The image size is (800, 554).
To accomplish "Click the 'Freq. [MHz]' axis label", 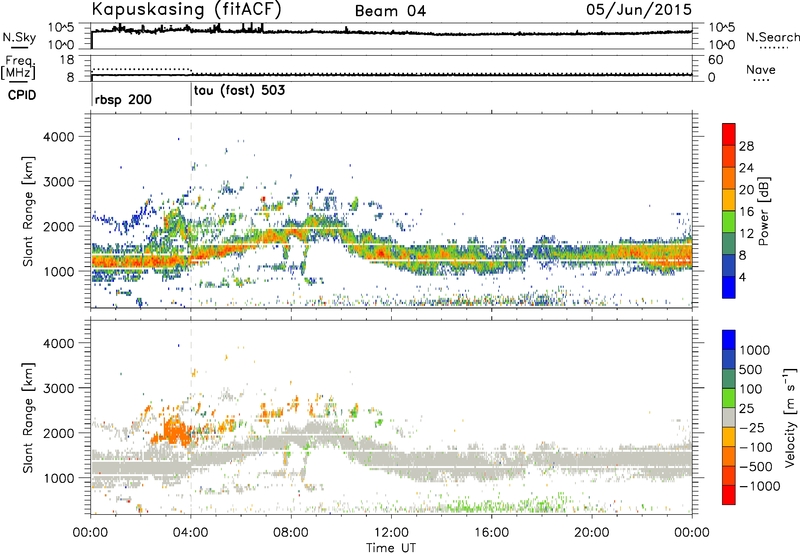I will click(18, 67).
